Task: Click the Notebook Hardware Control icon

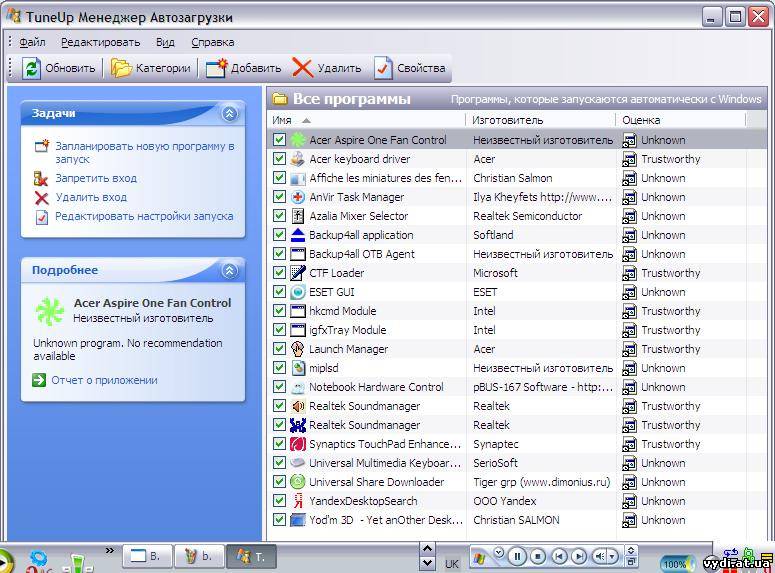Action: pyautogui.click(x=298, y=387)
